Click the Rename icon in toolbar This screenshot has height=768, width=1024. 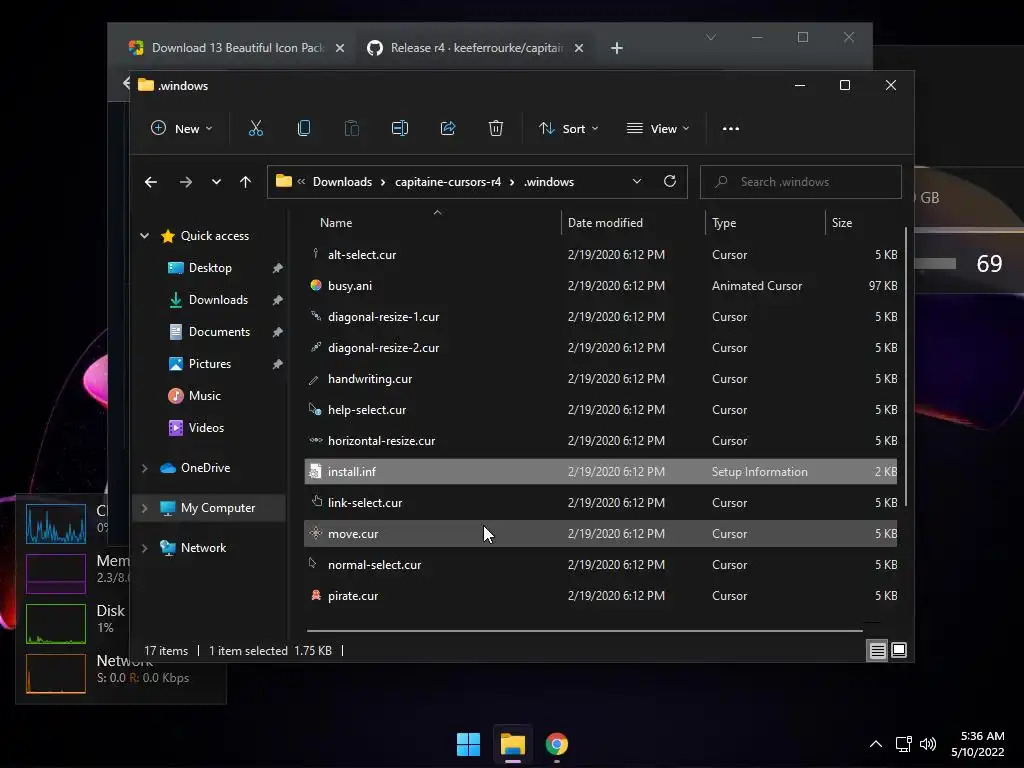point(400,129)
